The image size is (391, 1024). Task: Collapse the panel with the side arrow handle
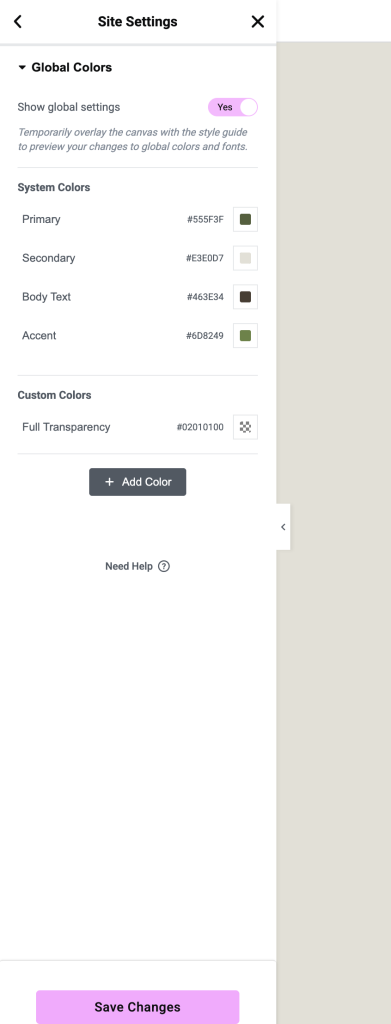coord(283,527)
